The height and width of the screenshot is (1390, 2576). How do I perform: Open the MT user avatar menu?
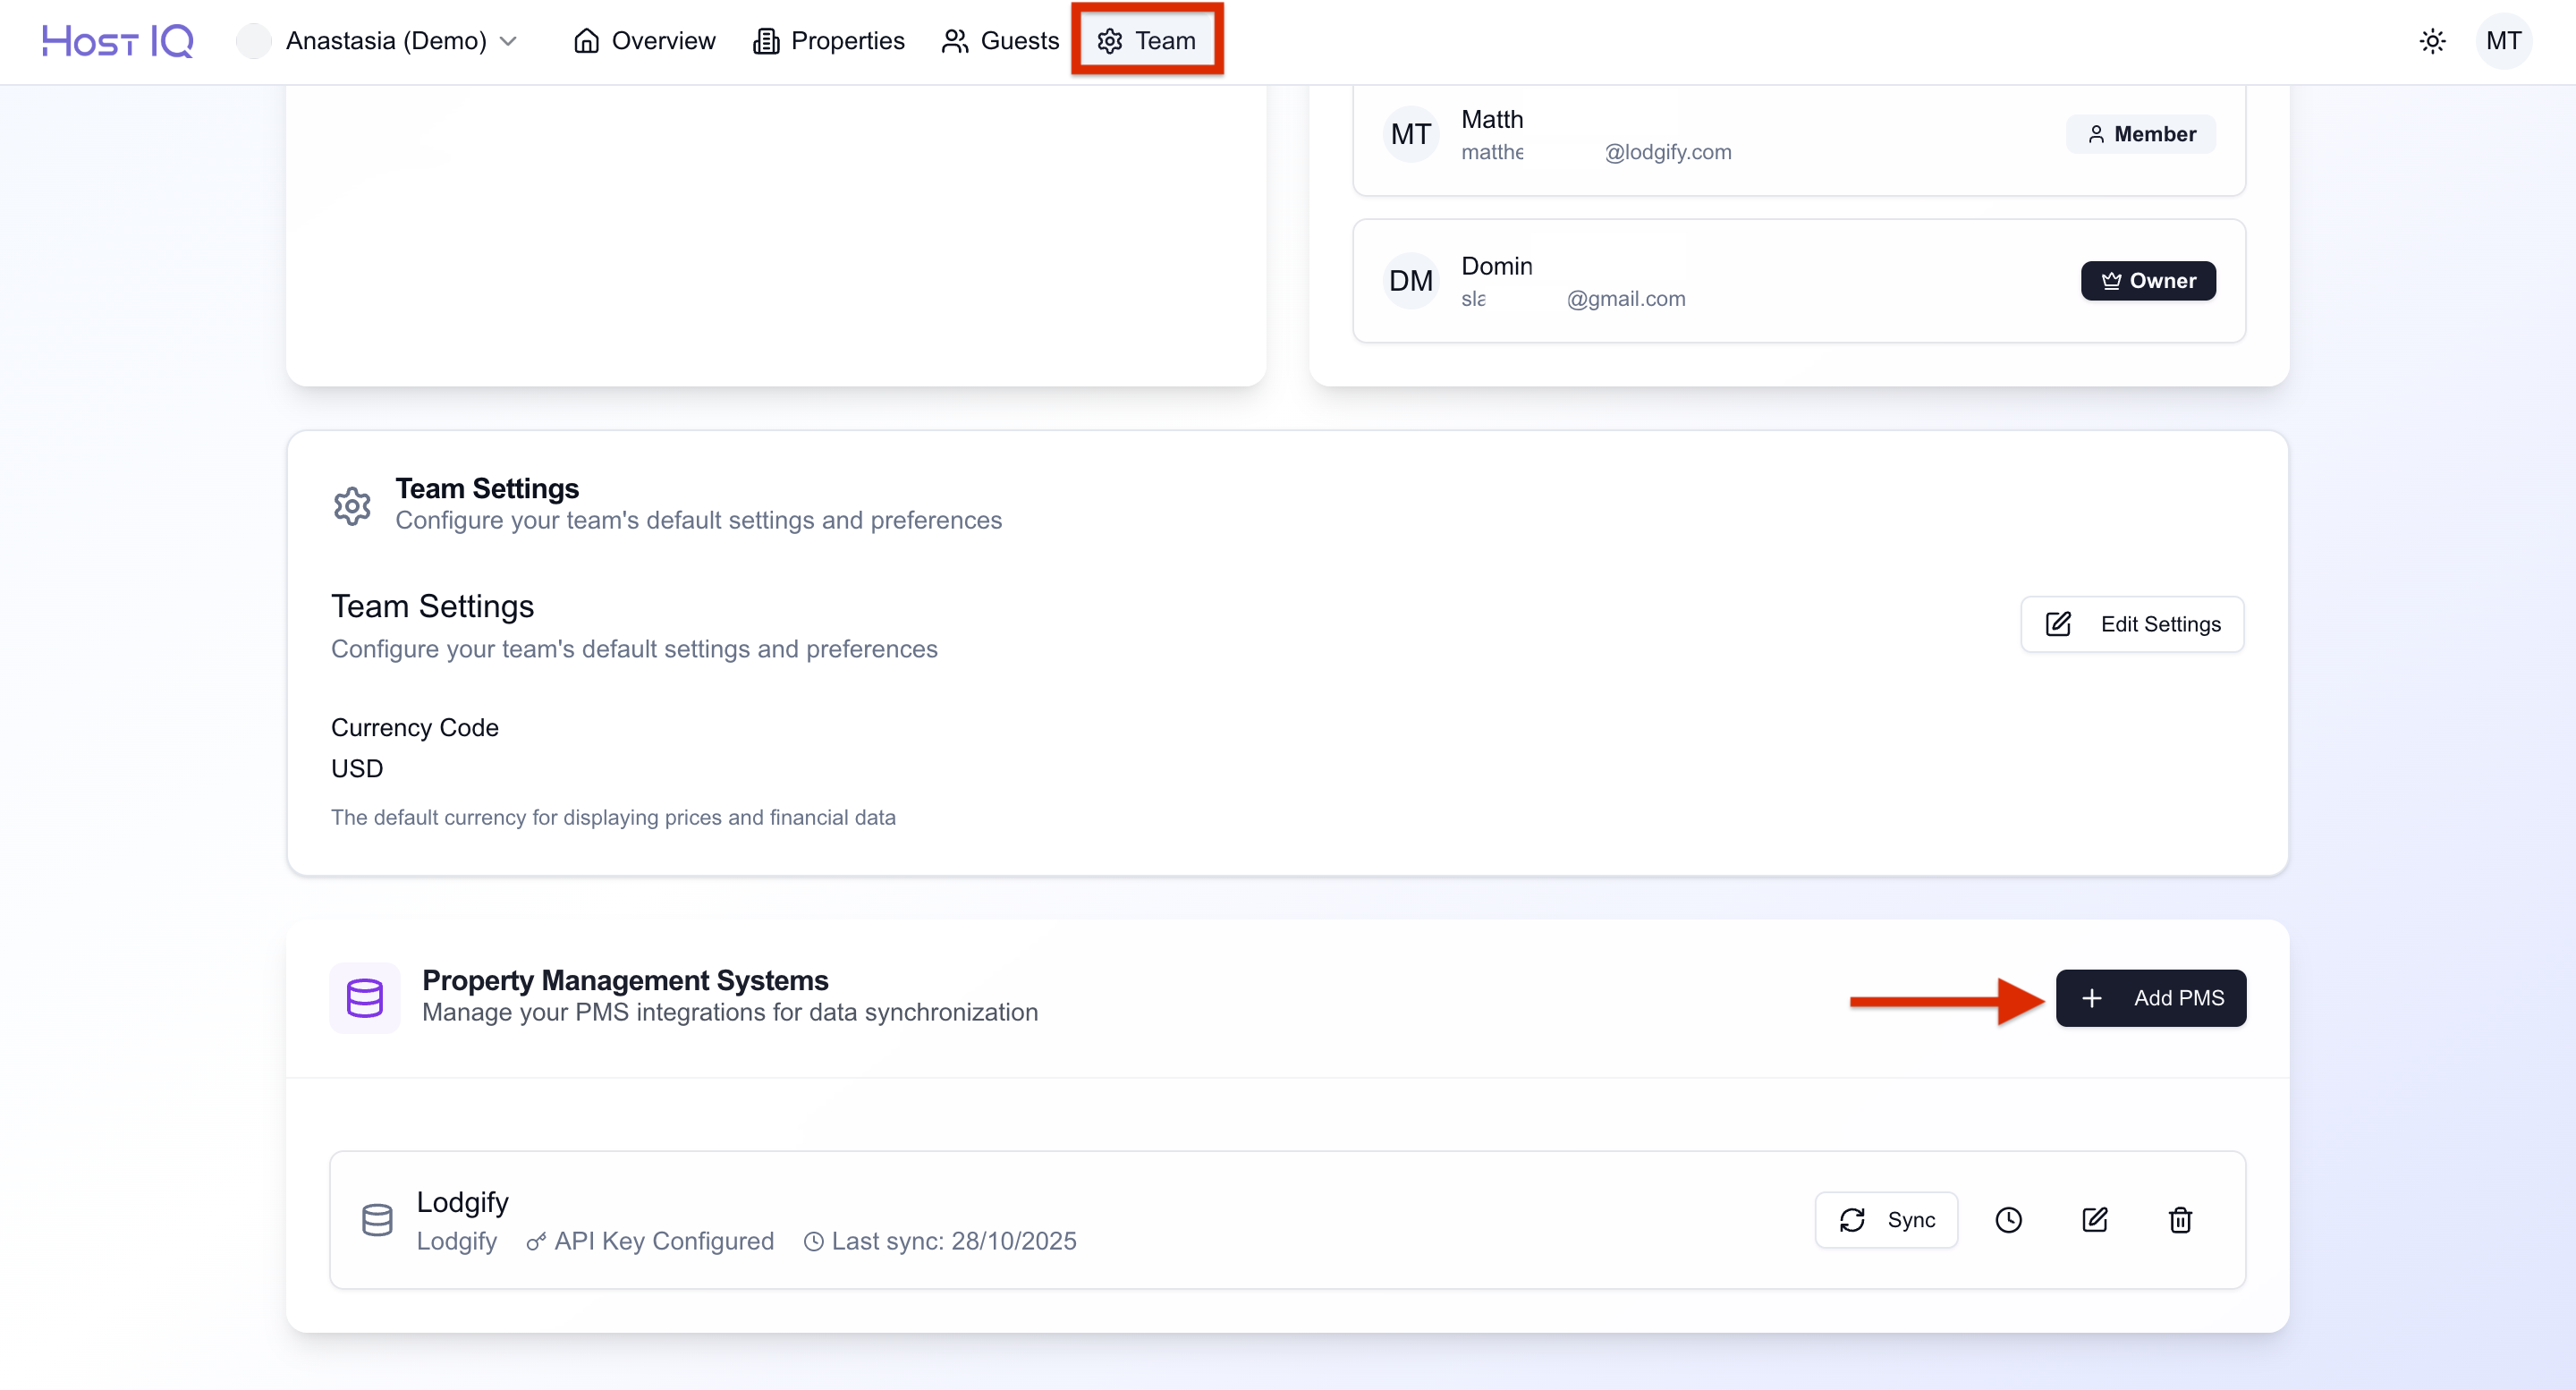coord(2503,41)
